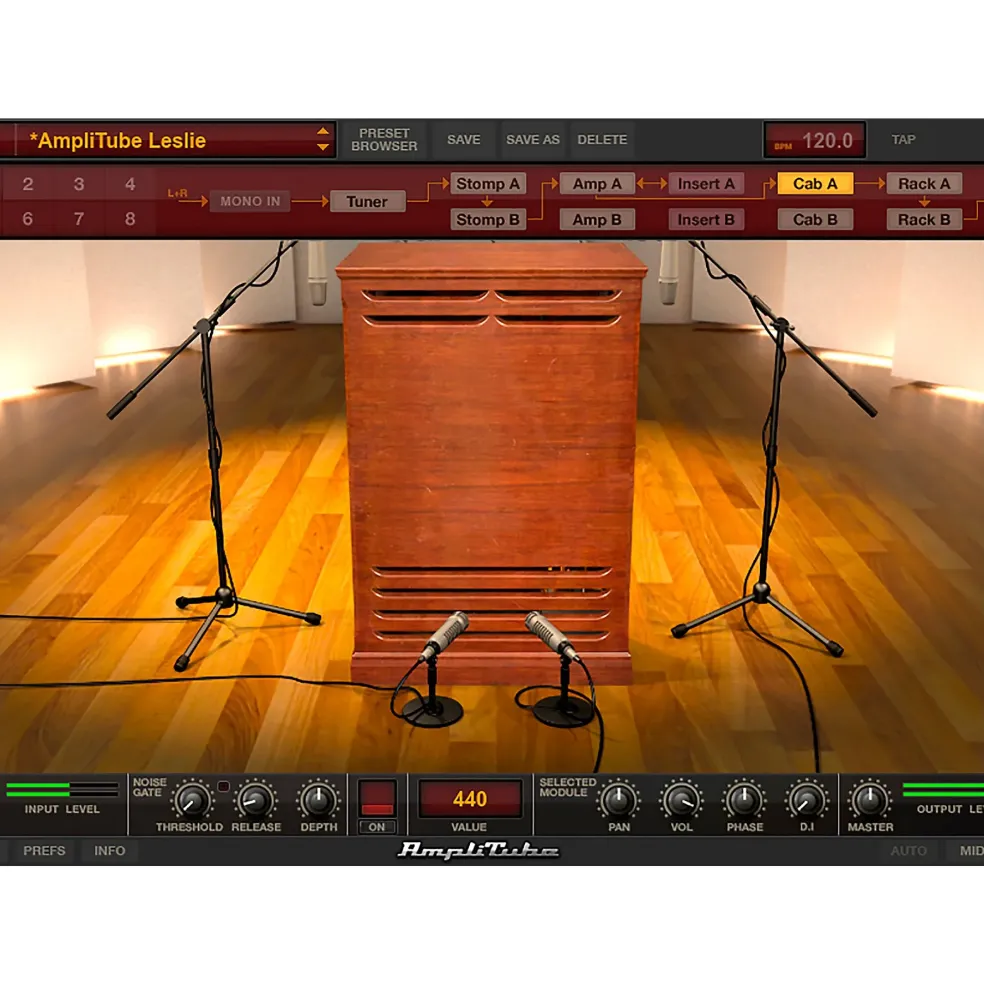
Task: Click the noise gate DEPTH knob
Action: [319, 800]
